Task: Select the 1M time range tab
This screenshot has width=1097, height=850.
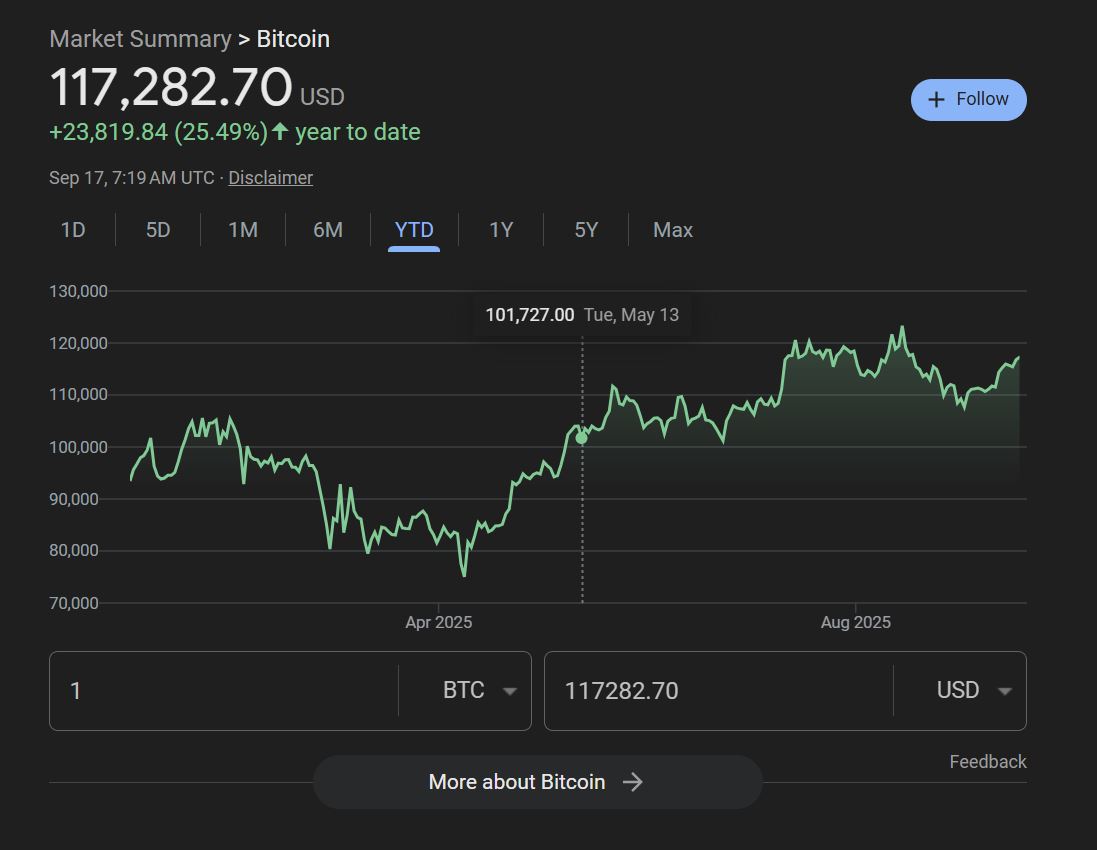Action: 243,229
